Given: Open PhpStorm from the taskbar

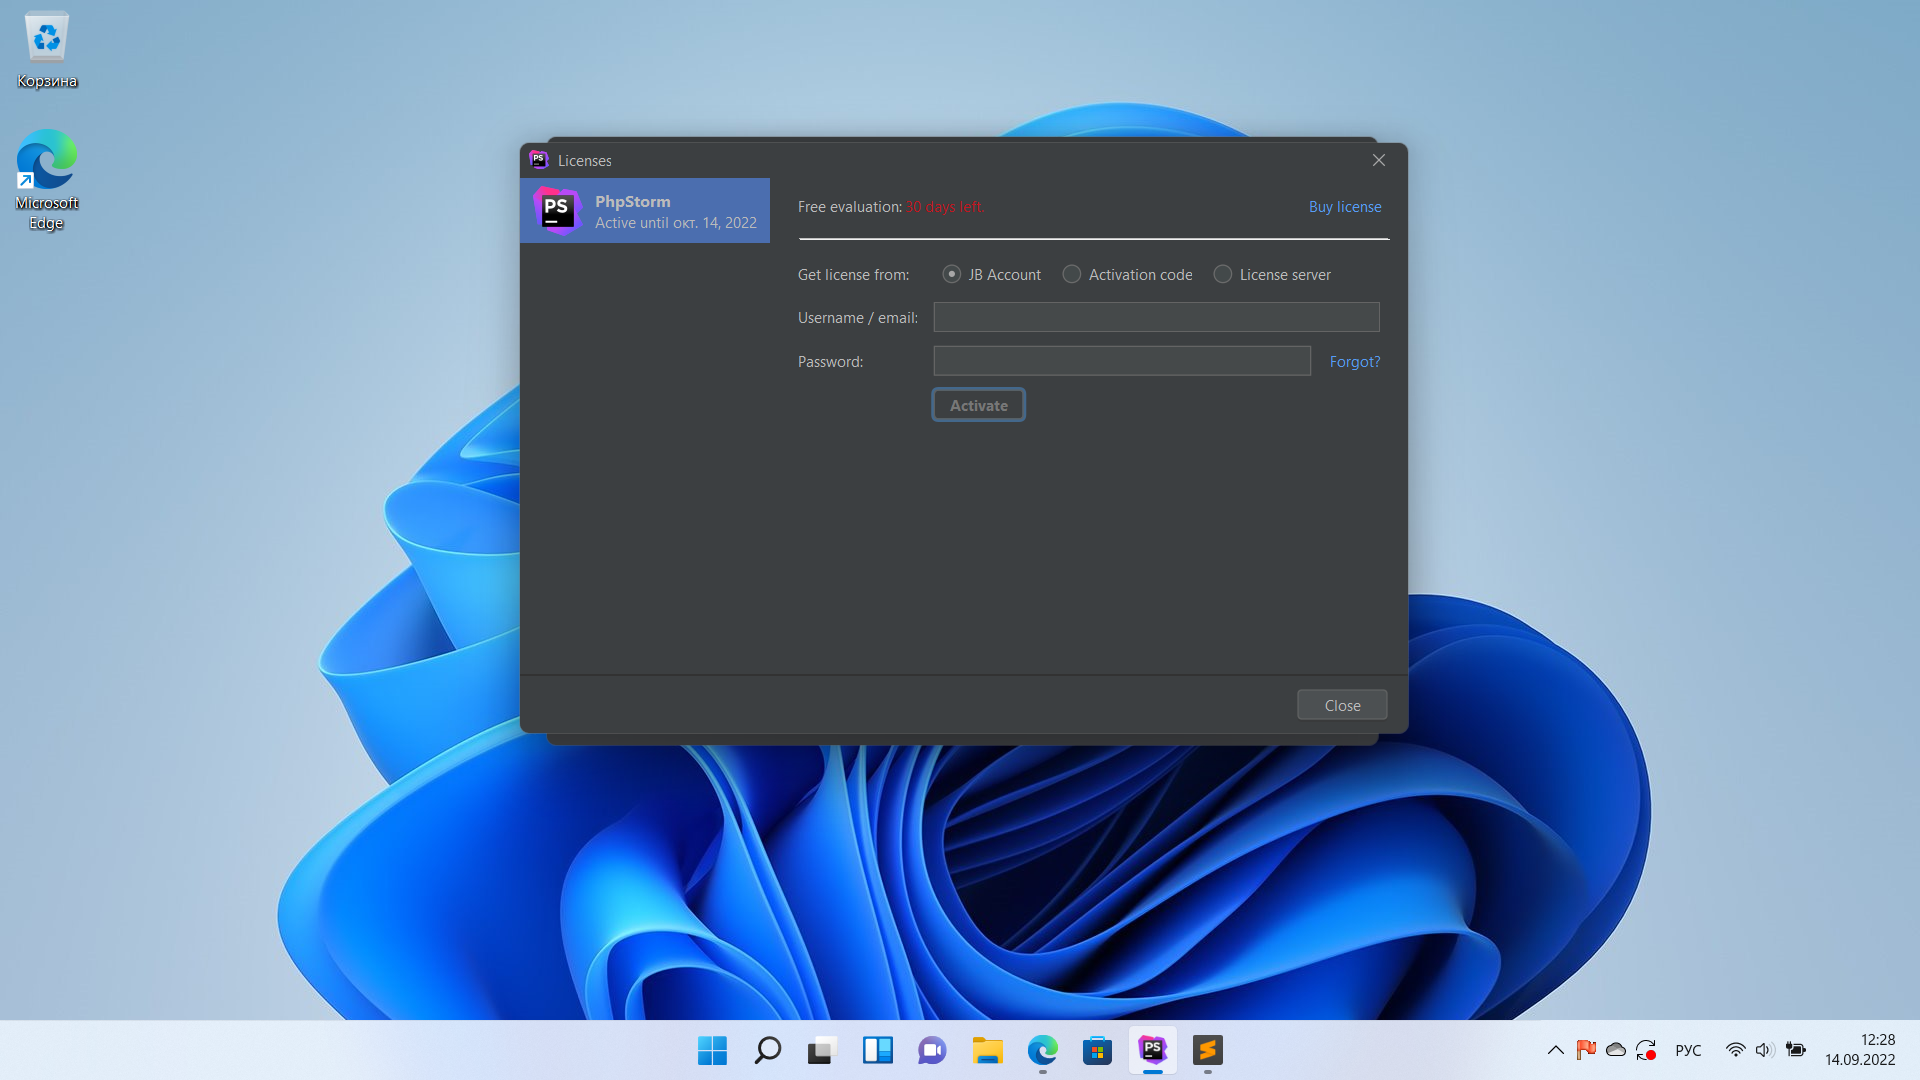Looking at the screenshot, I should 1152,1050.
